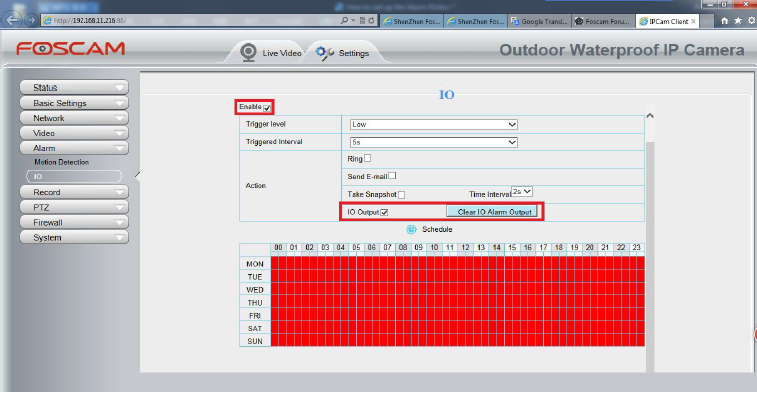Screen dimensions: 757x393
Task: Expand the Record section
Action: click(x=74, y=192)
